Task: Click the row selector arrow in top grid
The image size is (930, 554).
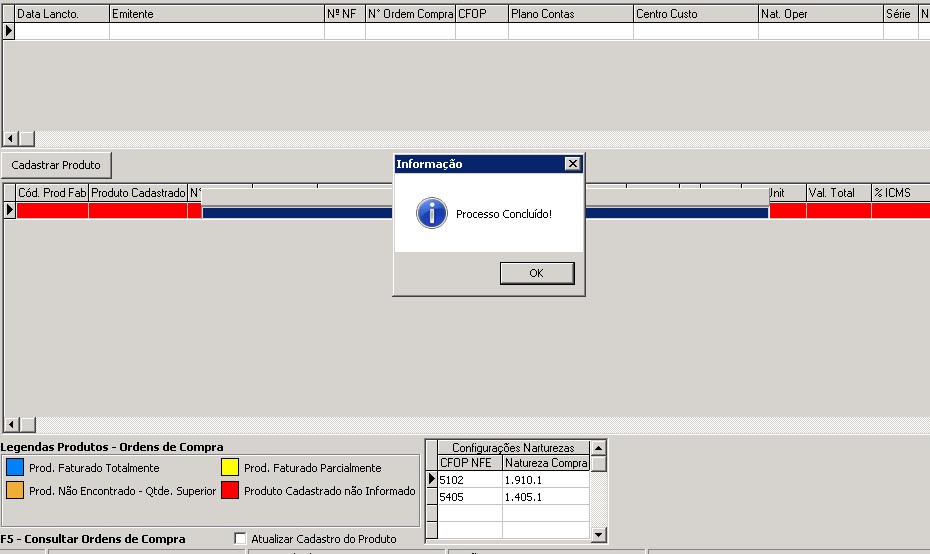Action: click(x=9, y=31)
